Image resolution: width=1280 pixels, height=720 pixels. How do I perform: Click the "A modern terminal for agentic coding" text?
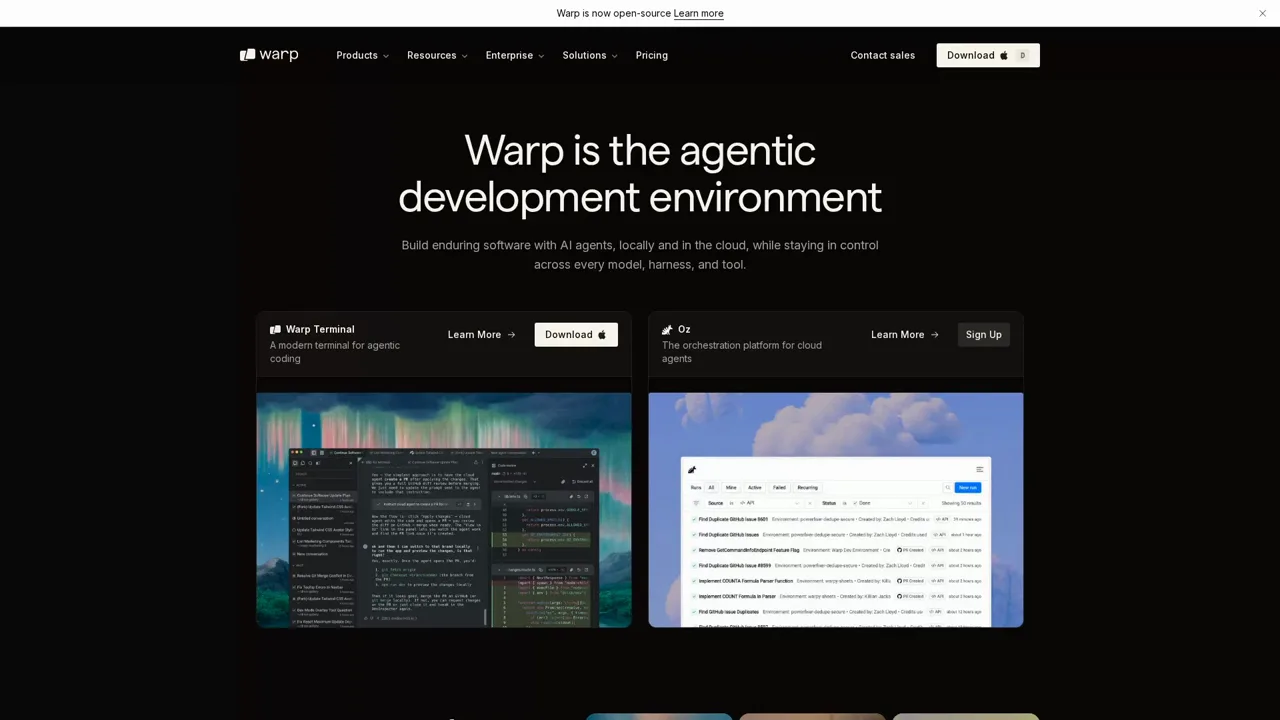point(335,352)
